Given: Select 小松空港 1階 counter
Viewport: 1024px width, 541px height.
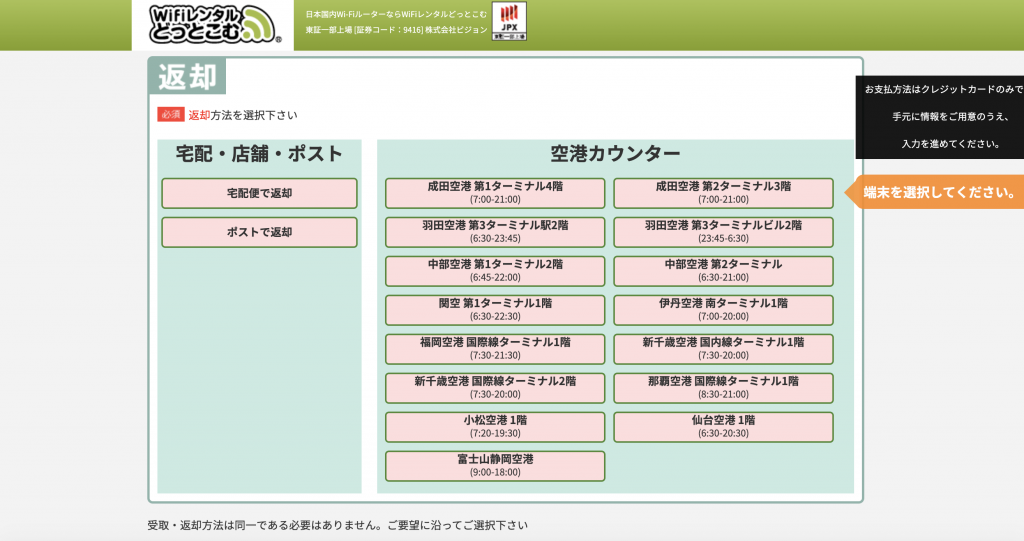Looking at the screenshot, I should pyautogui.click(x=495, y=427).
